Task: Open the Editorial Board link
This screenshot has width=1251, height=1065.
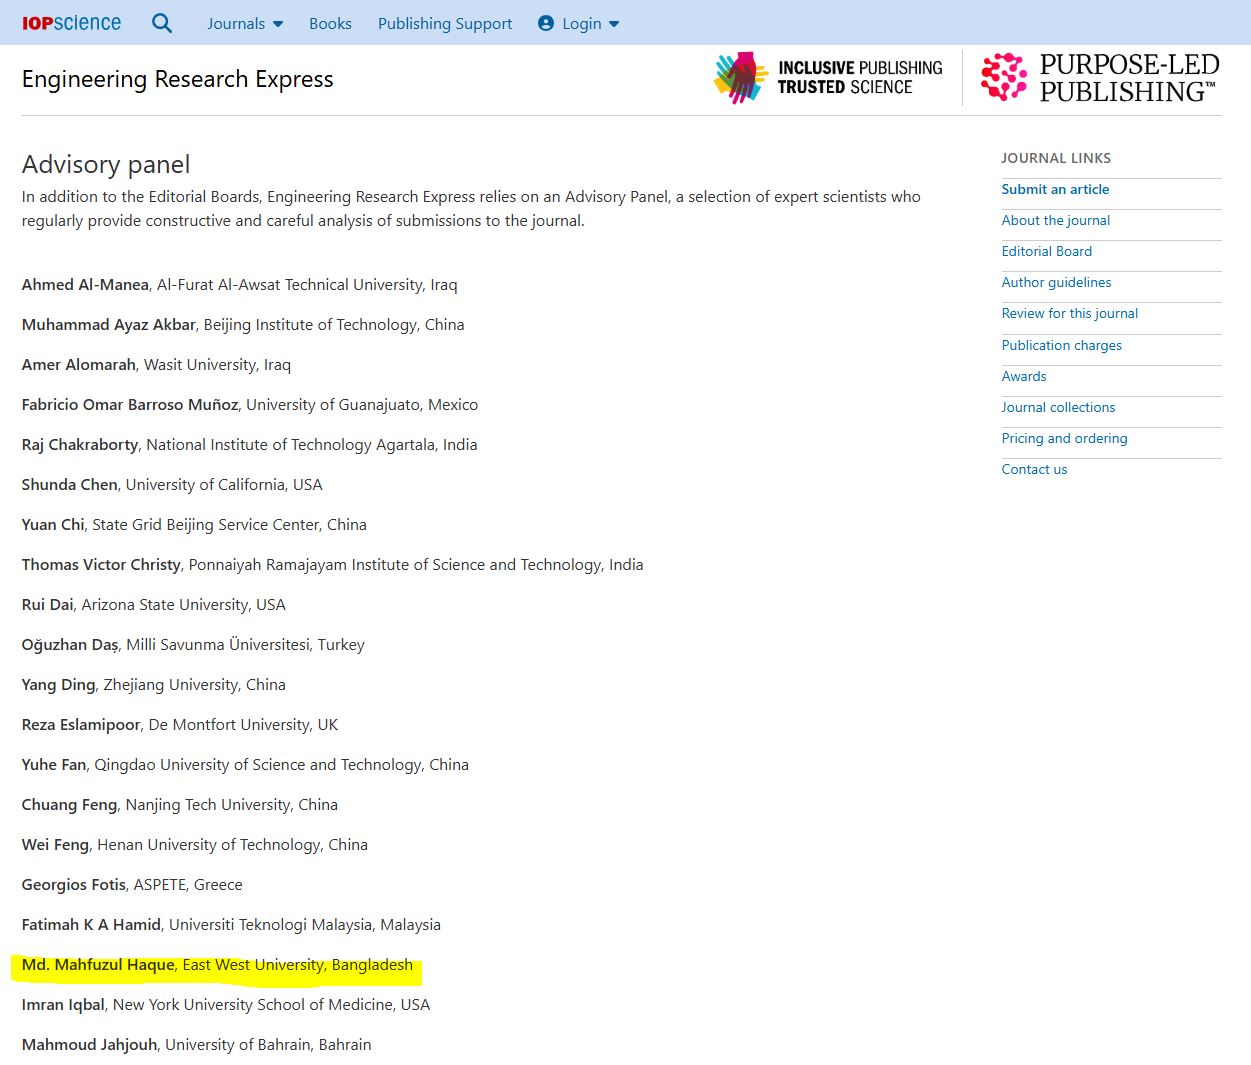Action: [x=1046, y=251]
